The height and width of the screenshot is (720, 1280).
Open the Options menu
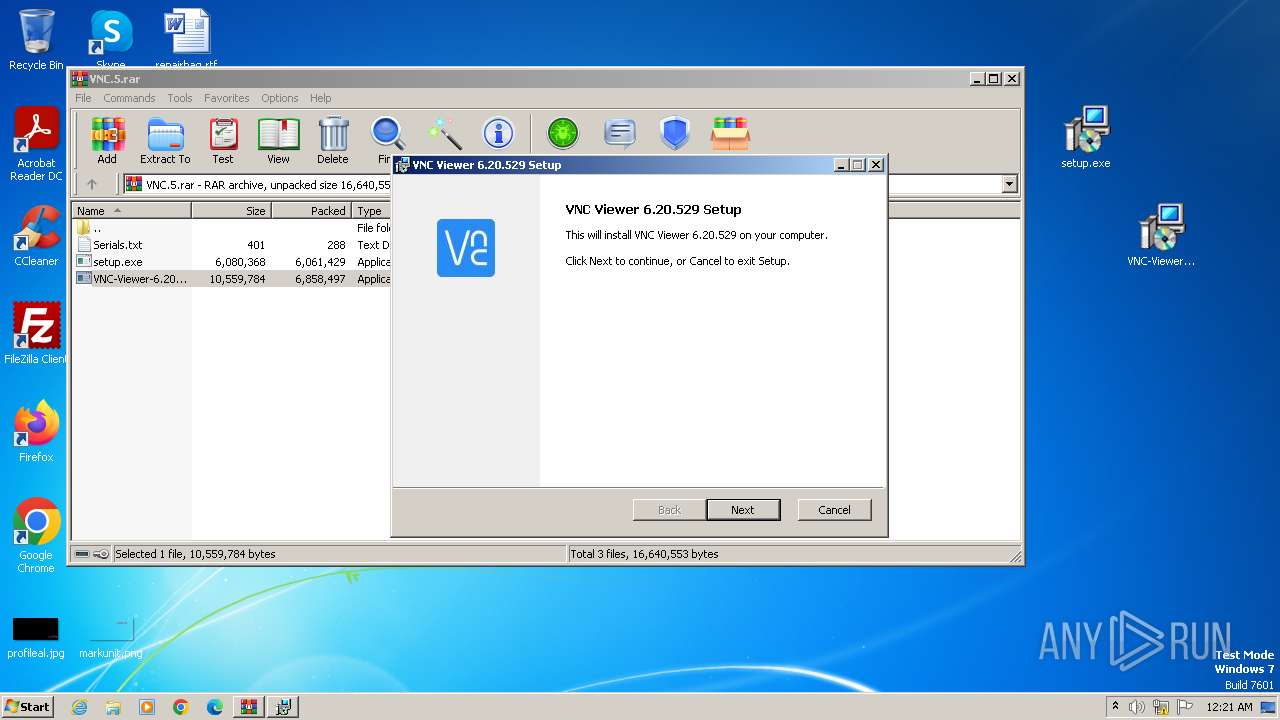[x=280, y=98]
